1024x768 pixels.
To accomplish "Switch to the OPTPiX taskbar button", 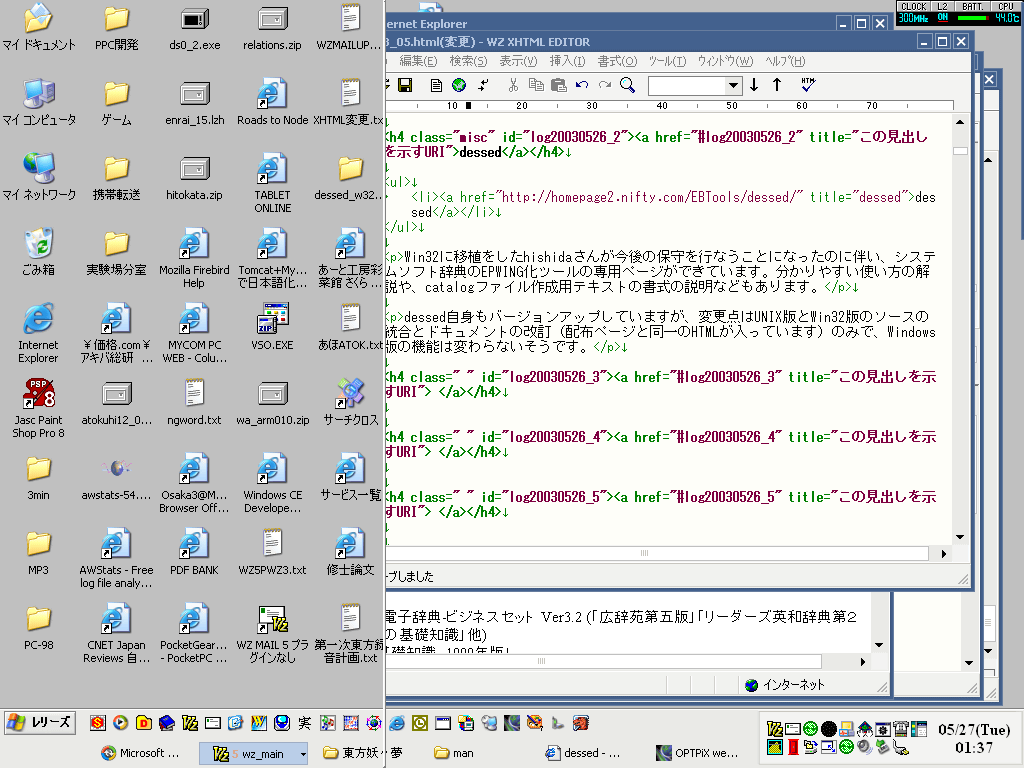I will point(696,753).
